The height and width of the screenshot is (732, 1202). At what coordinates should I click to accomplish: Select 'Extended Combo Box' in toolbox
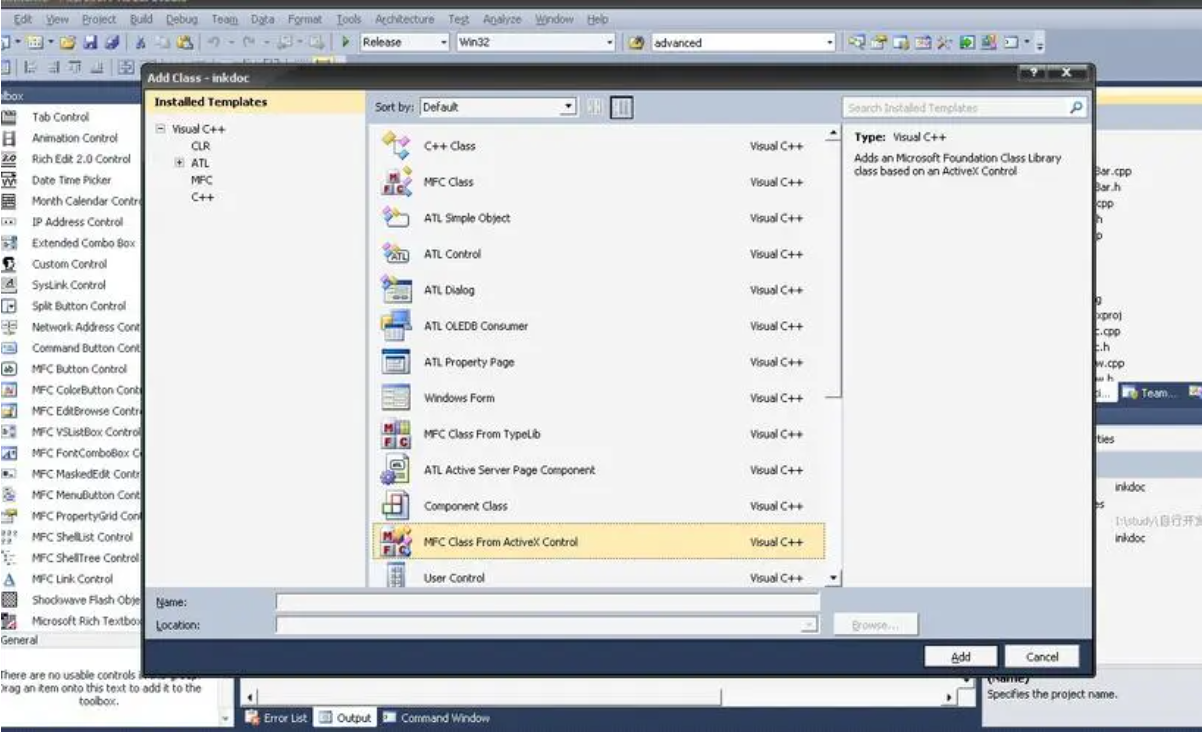coord(83,243)
